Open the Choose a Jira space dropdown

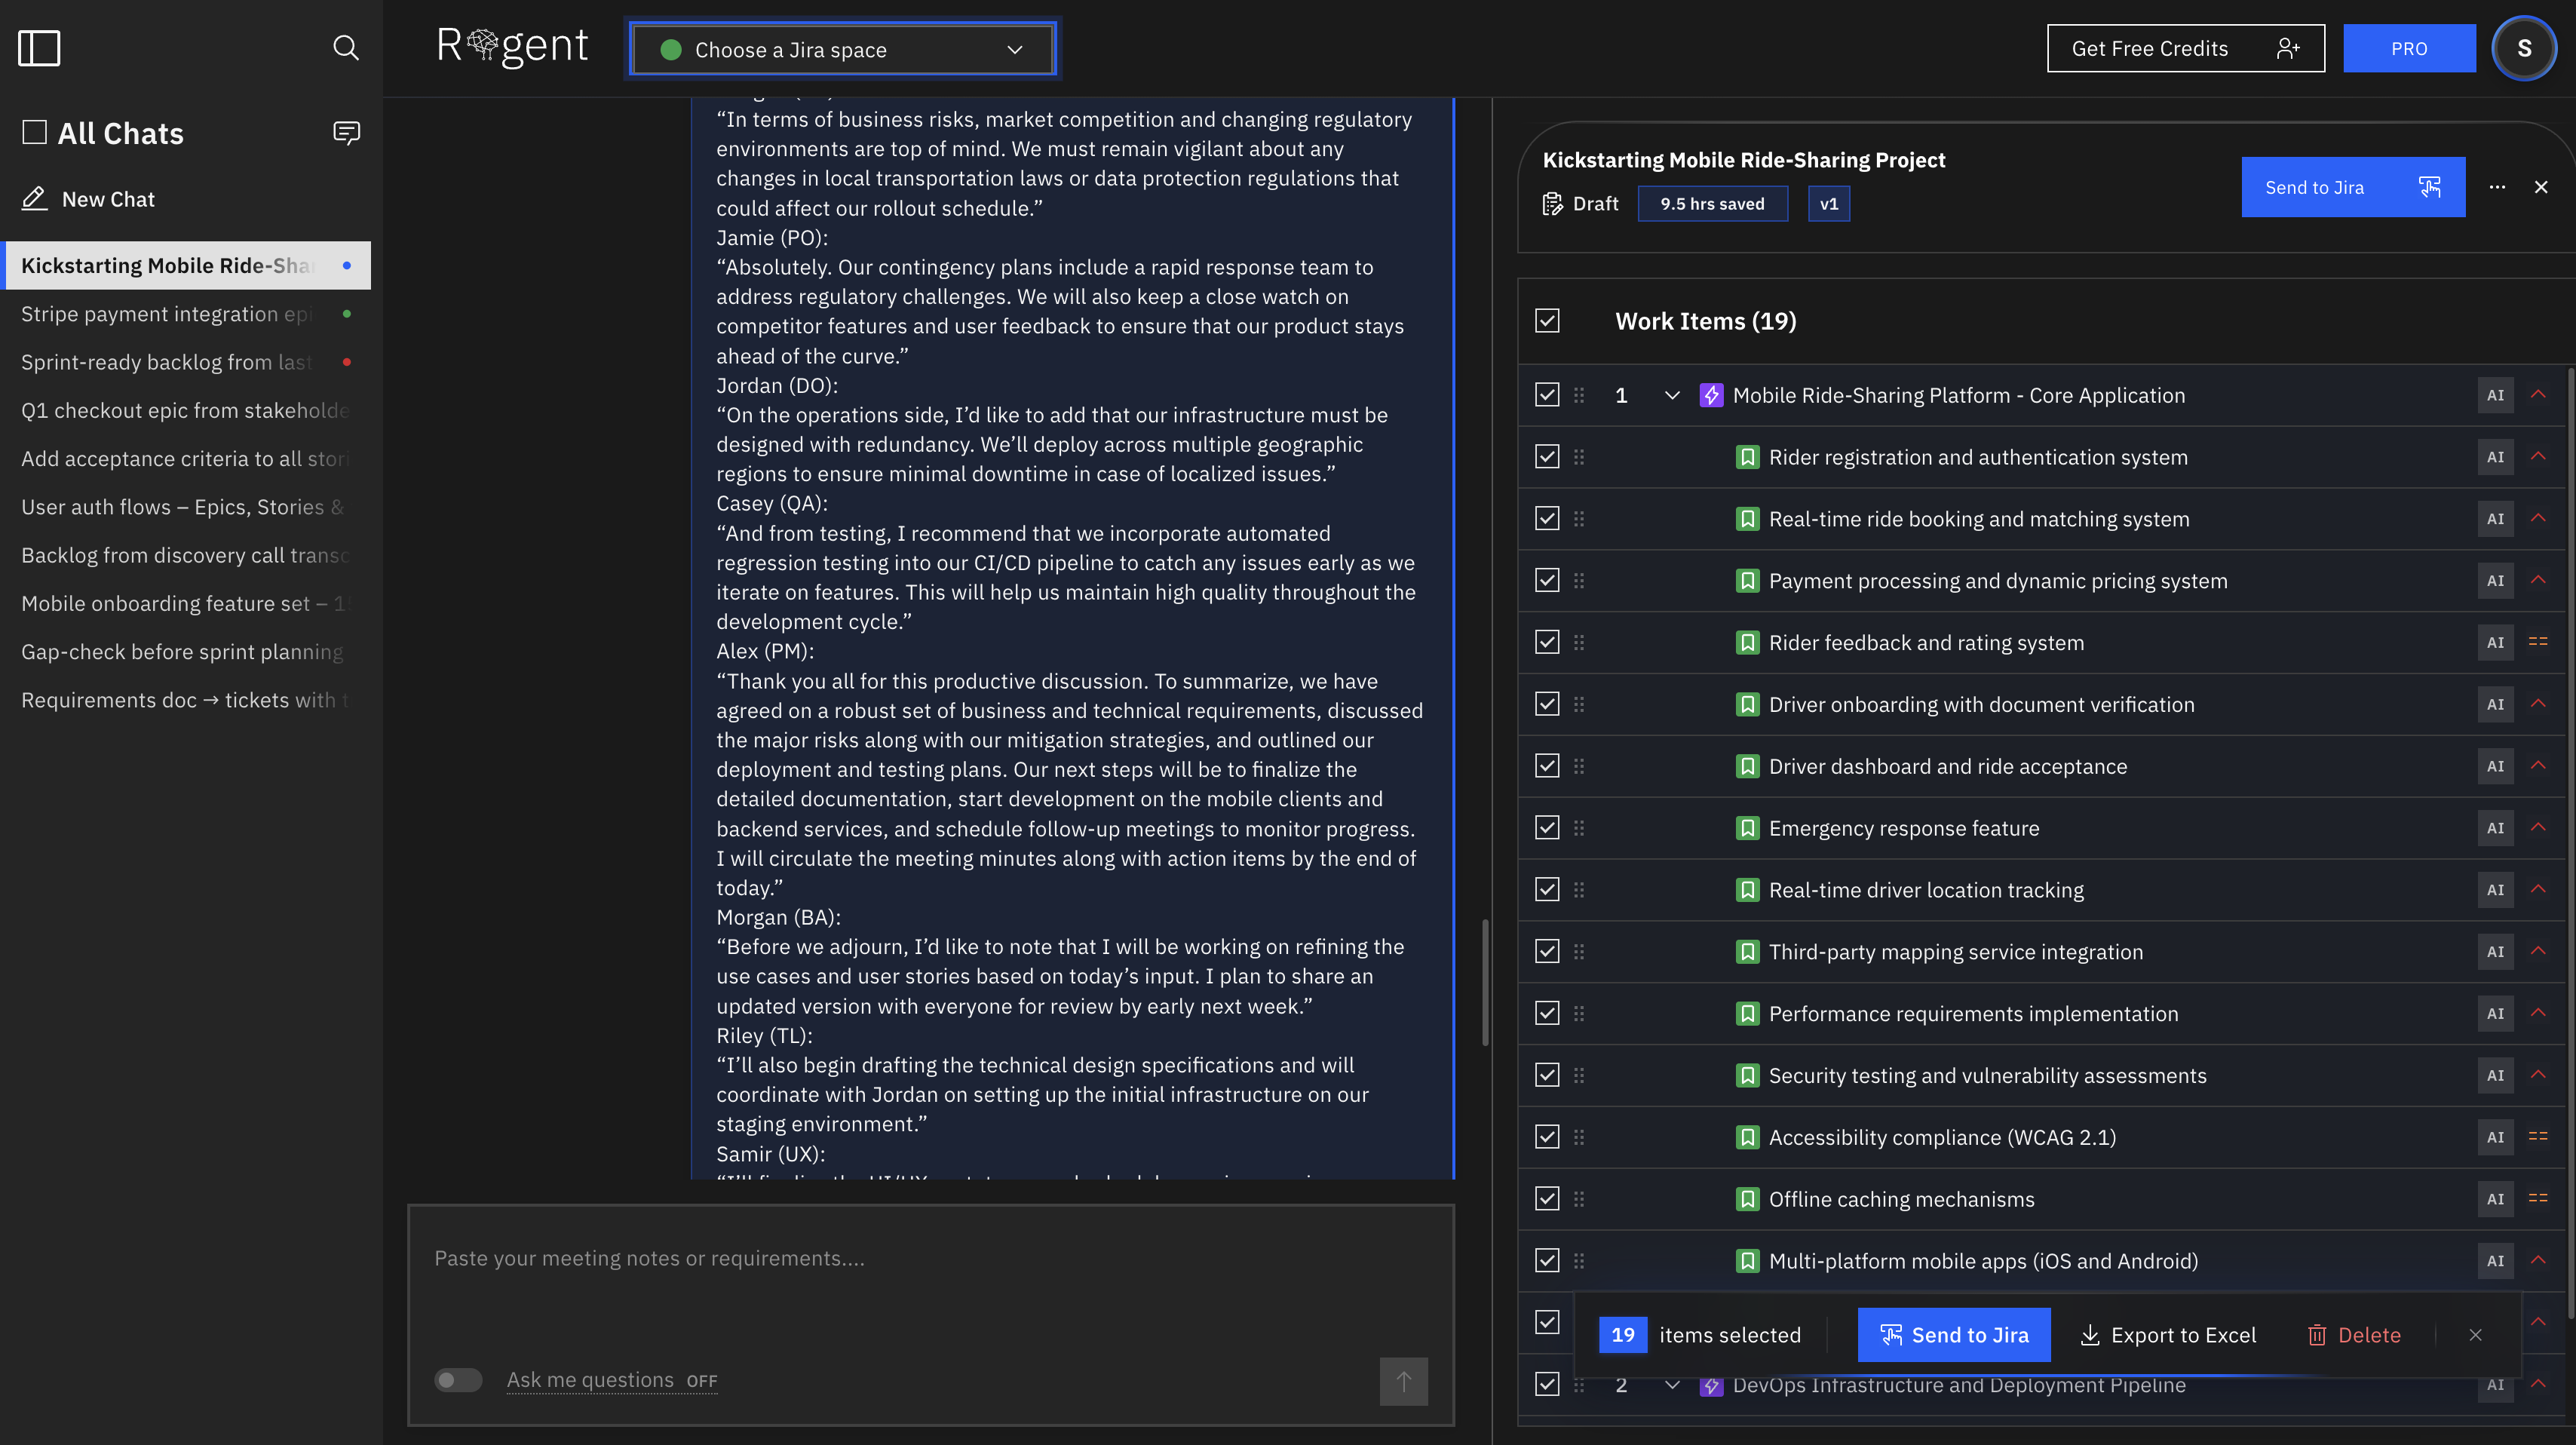point(842,49)
